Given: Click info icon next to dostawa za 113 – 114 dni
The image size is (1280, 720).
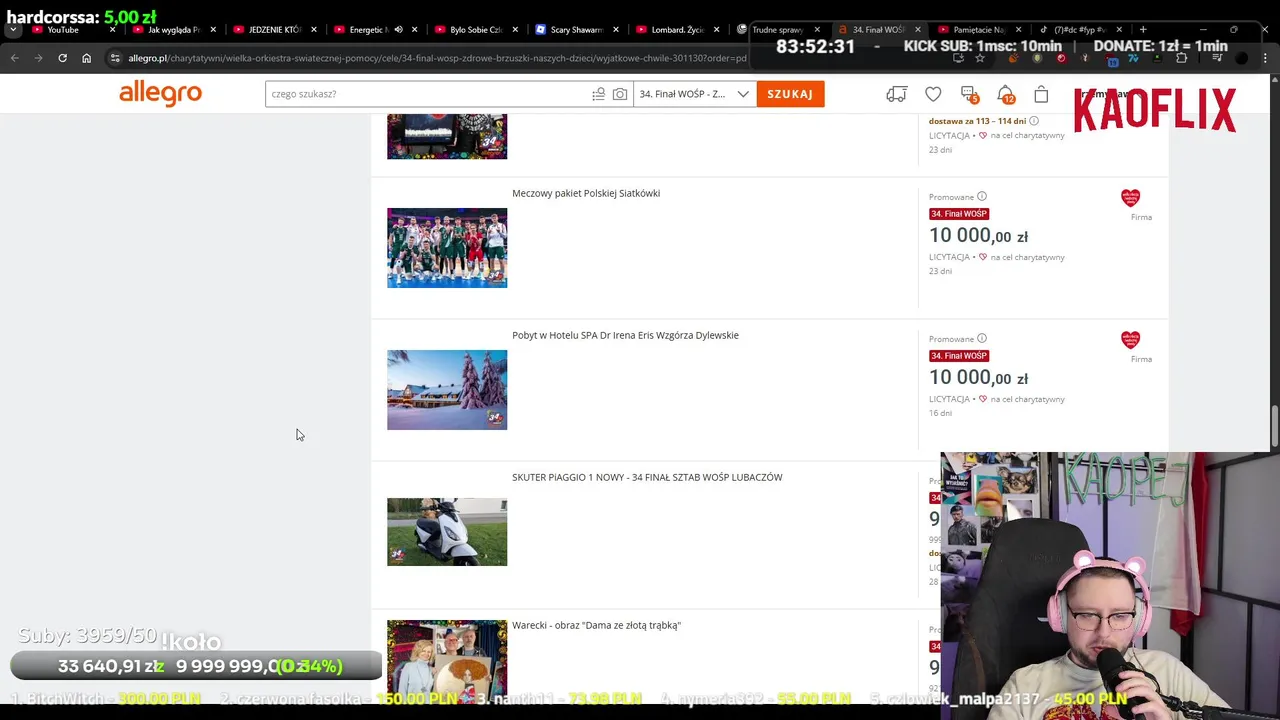Looking at the screenshot, I should point(1034,121).
